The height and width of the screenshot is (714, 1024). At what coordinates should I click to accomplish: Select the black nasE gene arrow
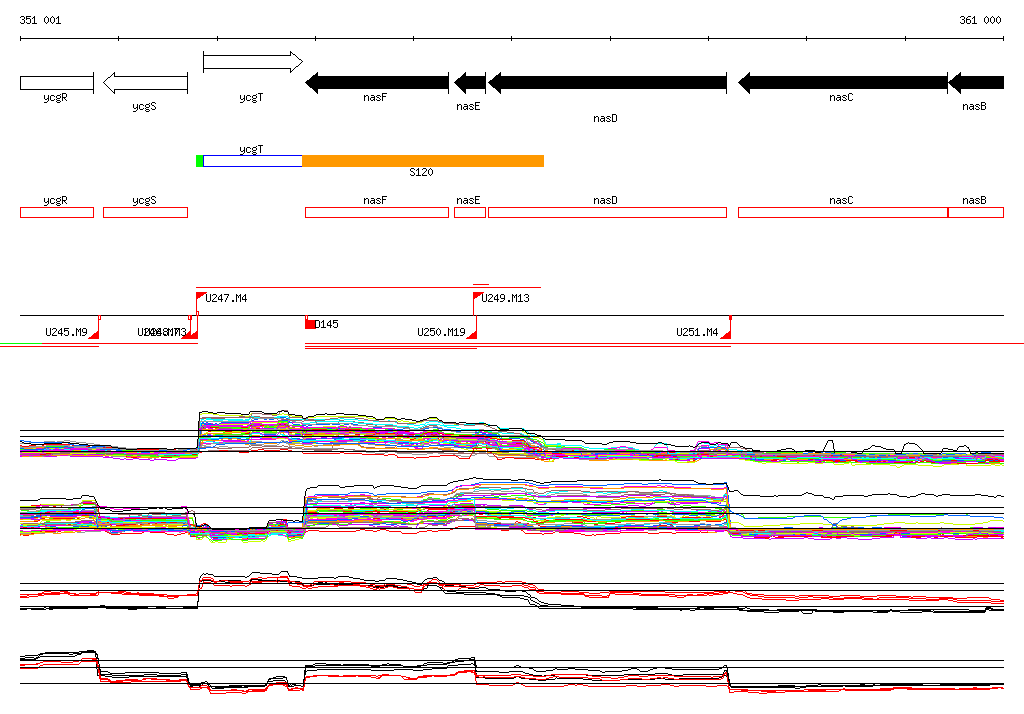pos(470,83)
